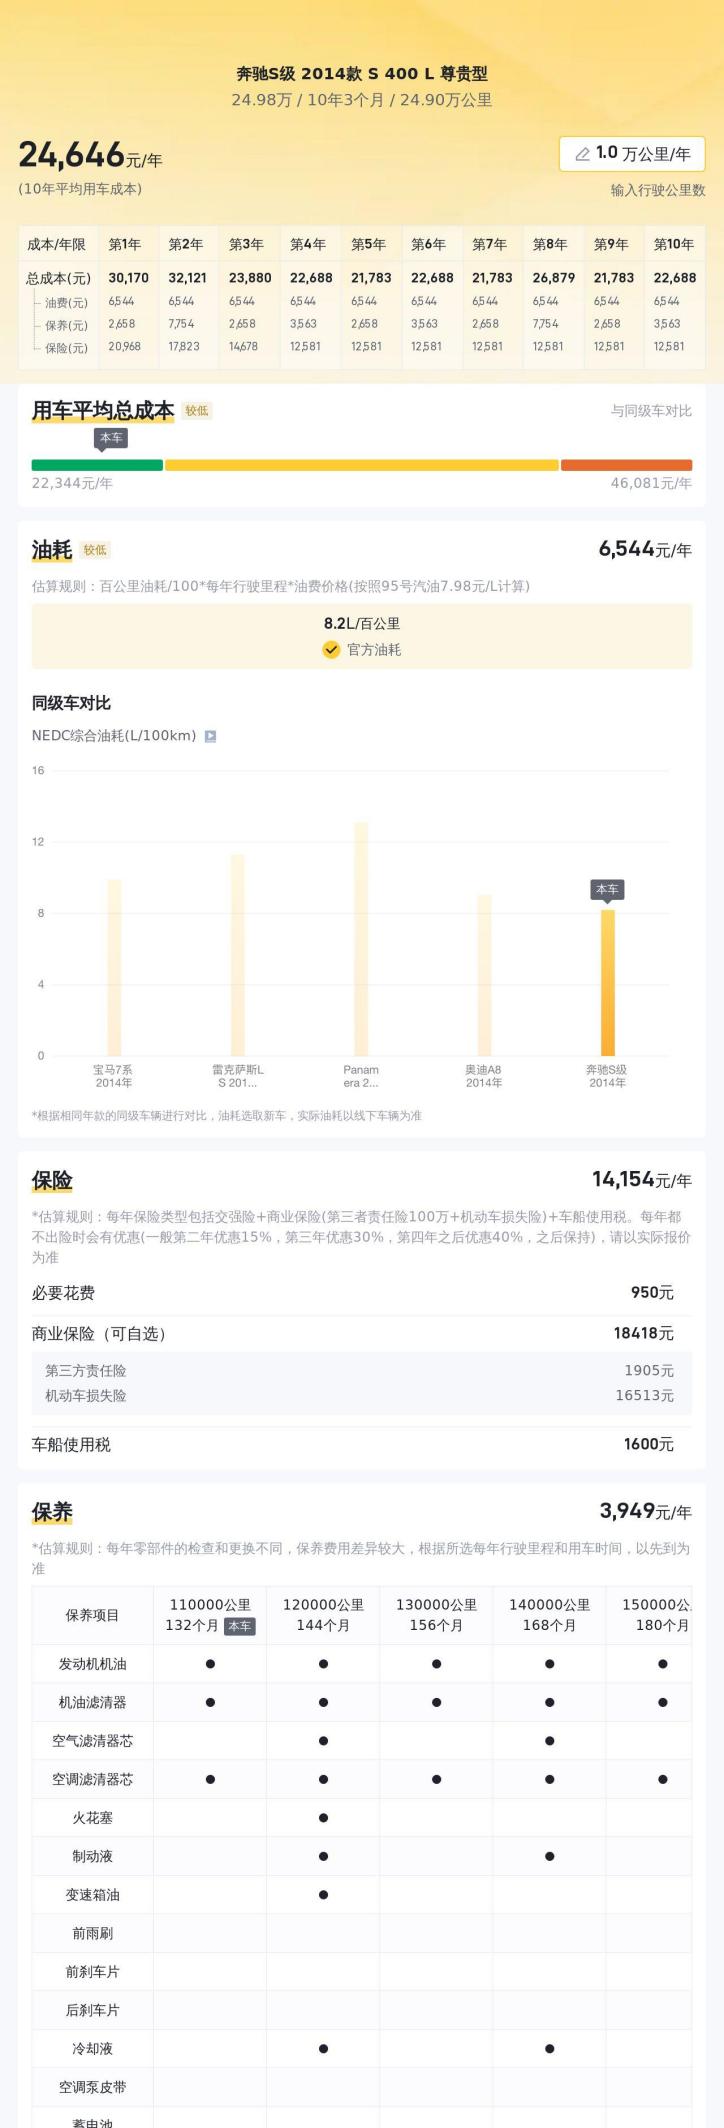Select the 第10年 column header
This screenshot has width=724, height=2128.
(x=674, y=244)
